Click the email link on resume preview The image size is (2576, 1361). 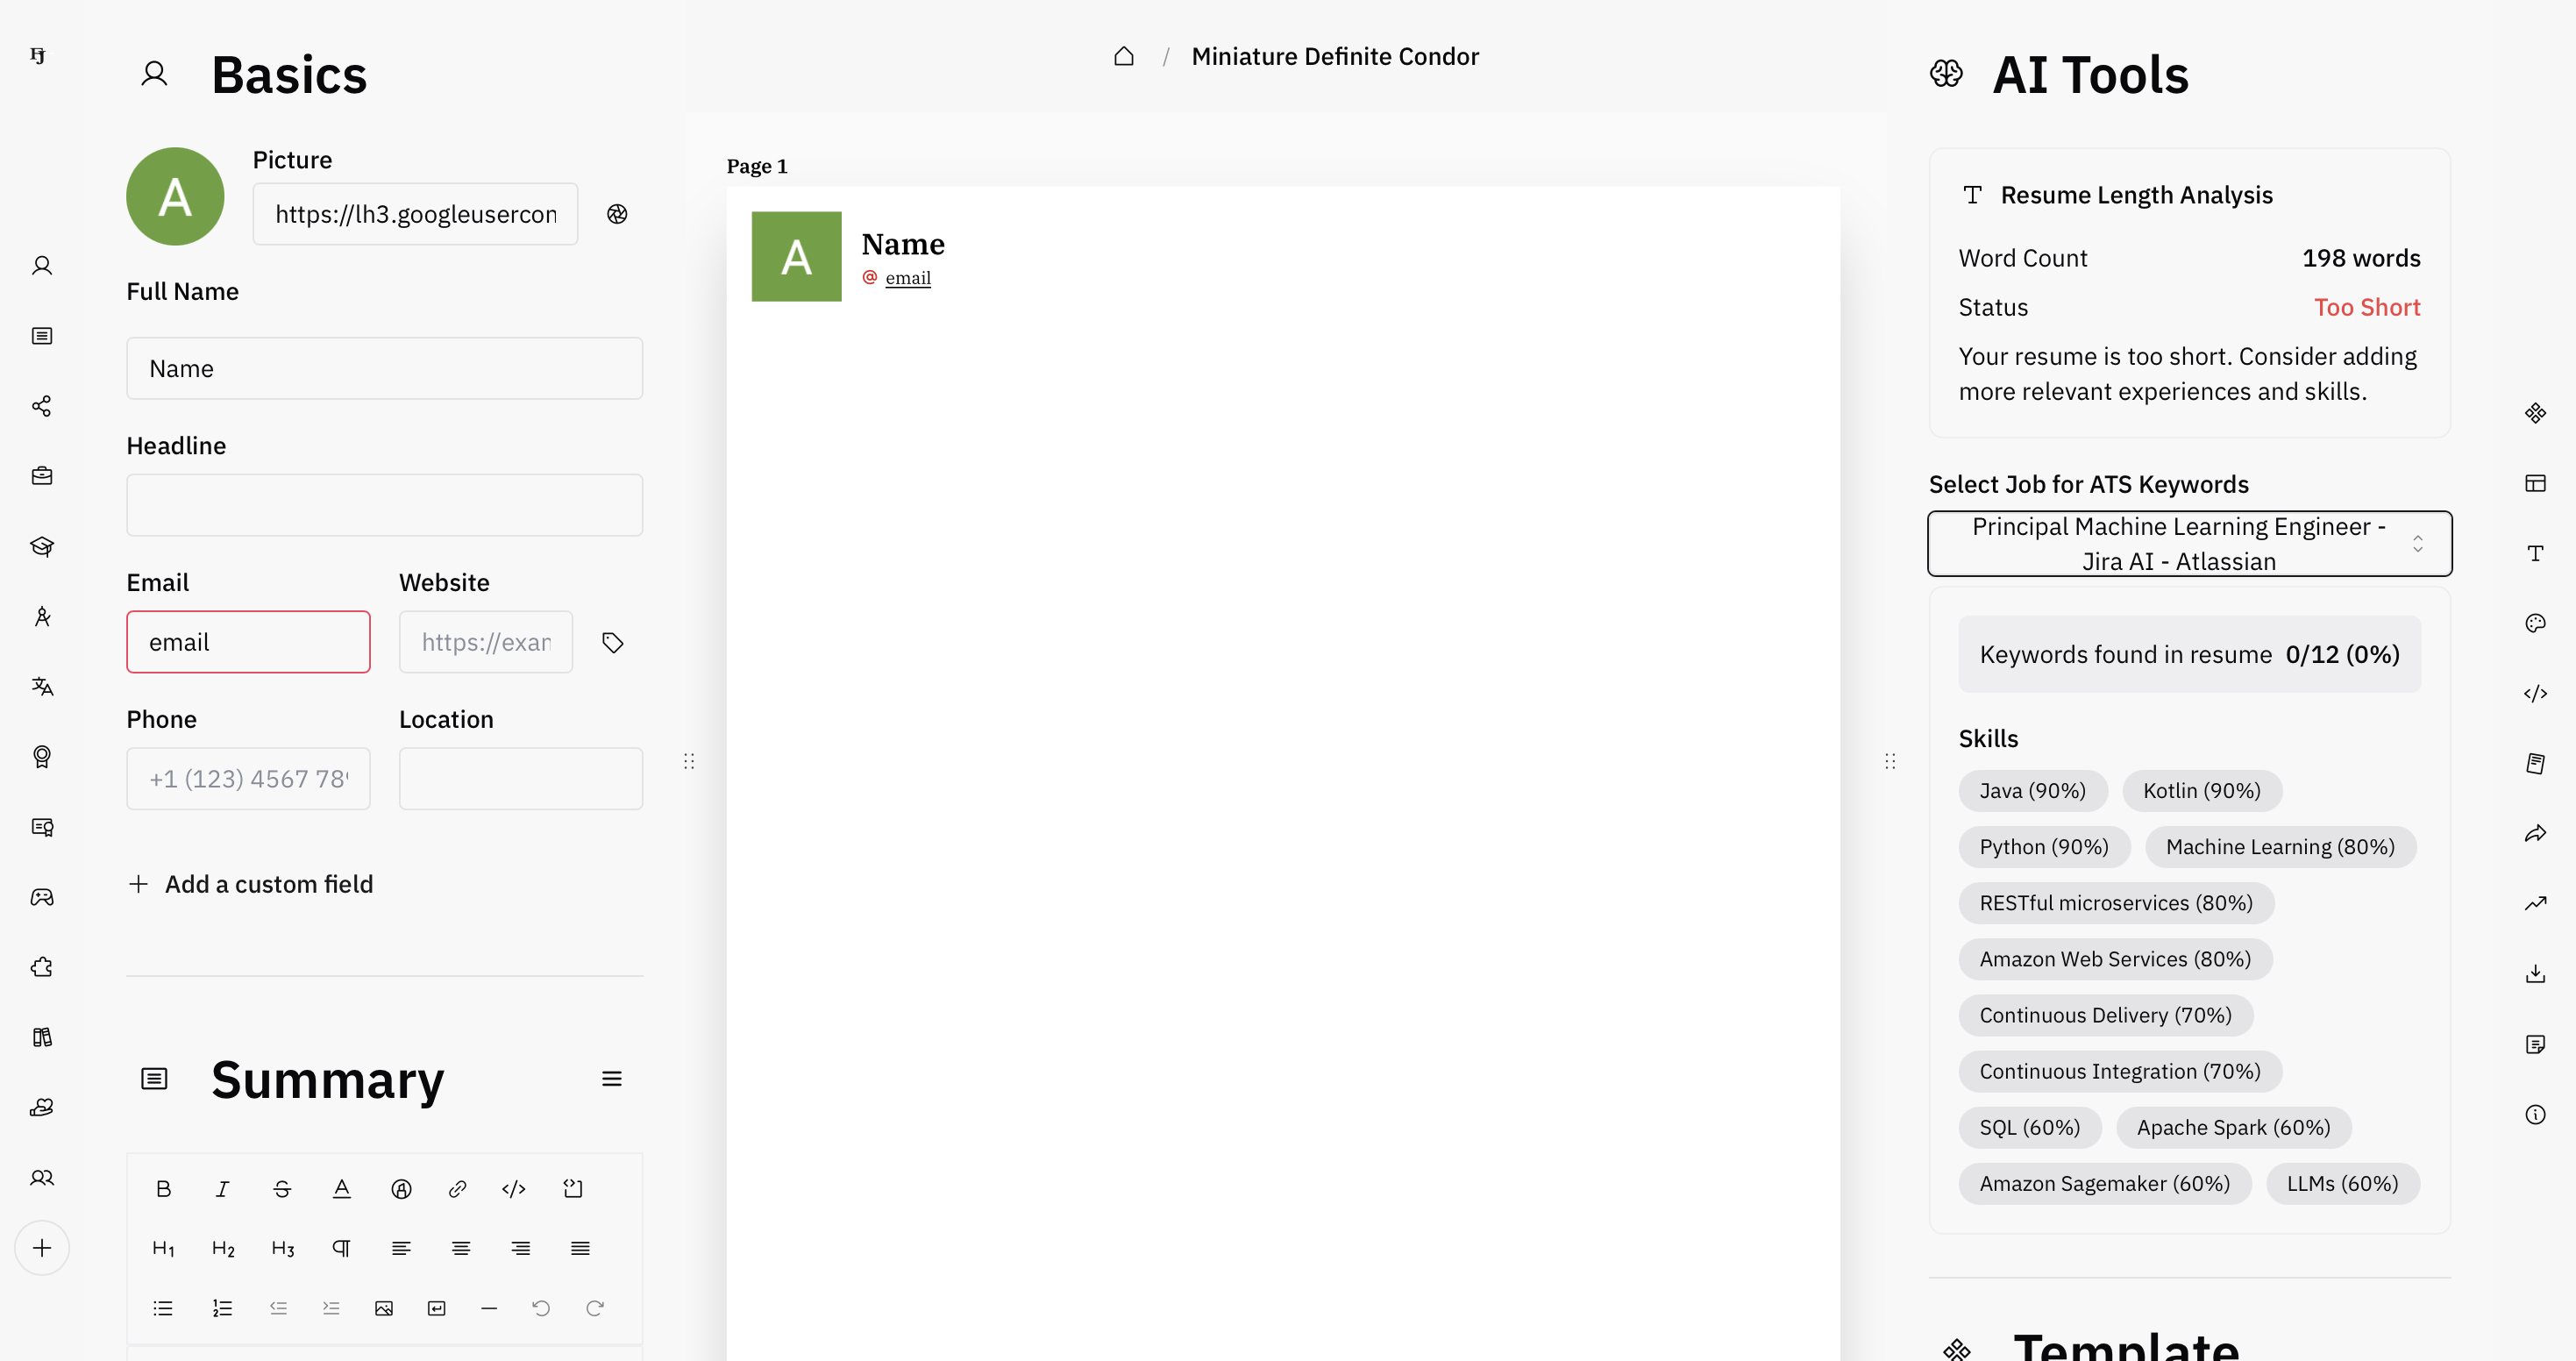coord(908,278)
